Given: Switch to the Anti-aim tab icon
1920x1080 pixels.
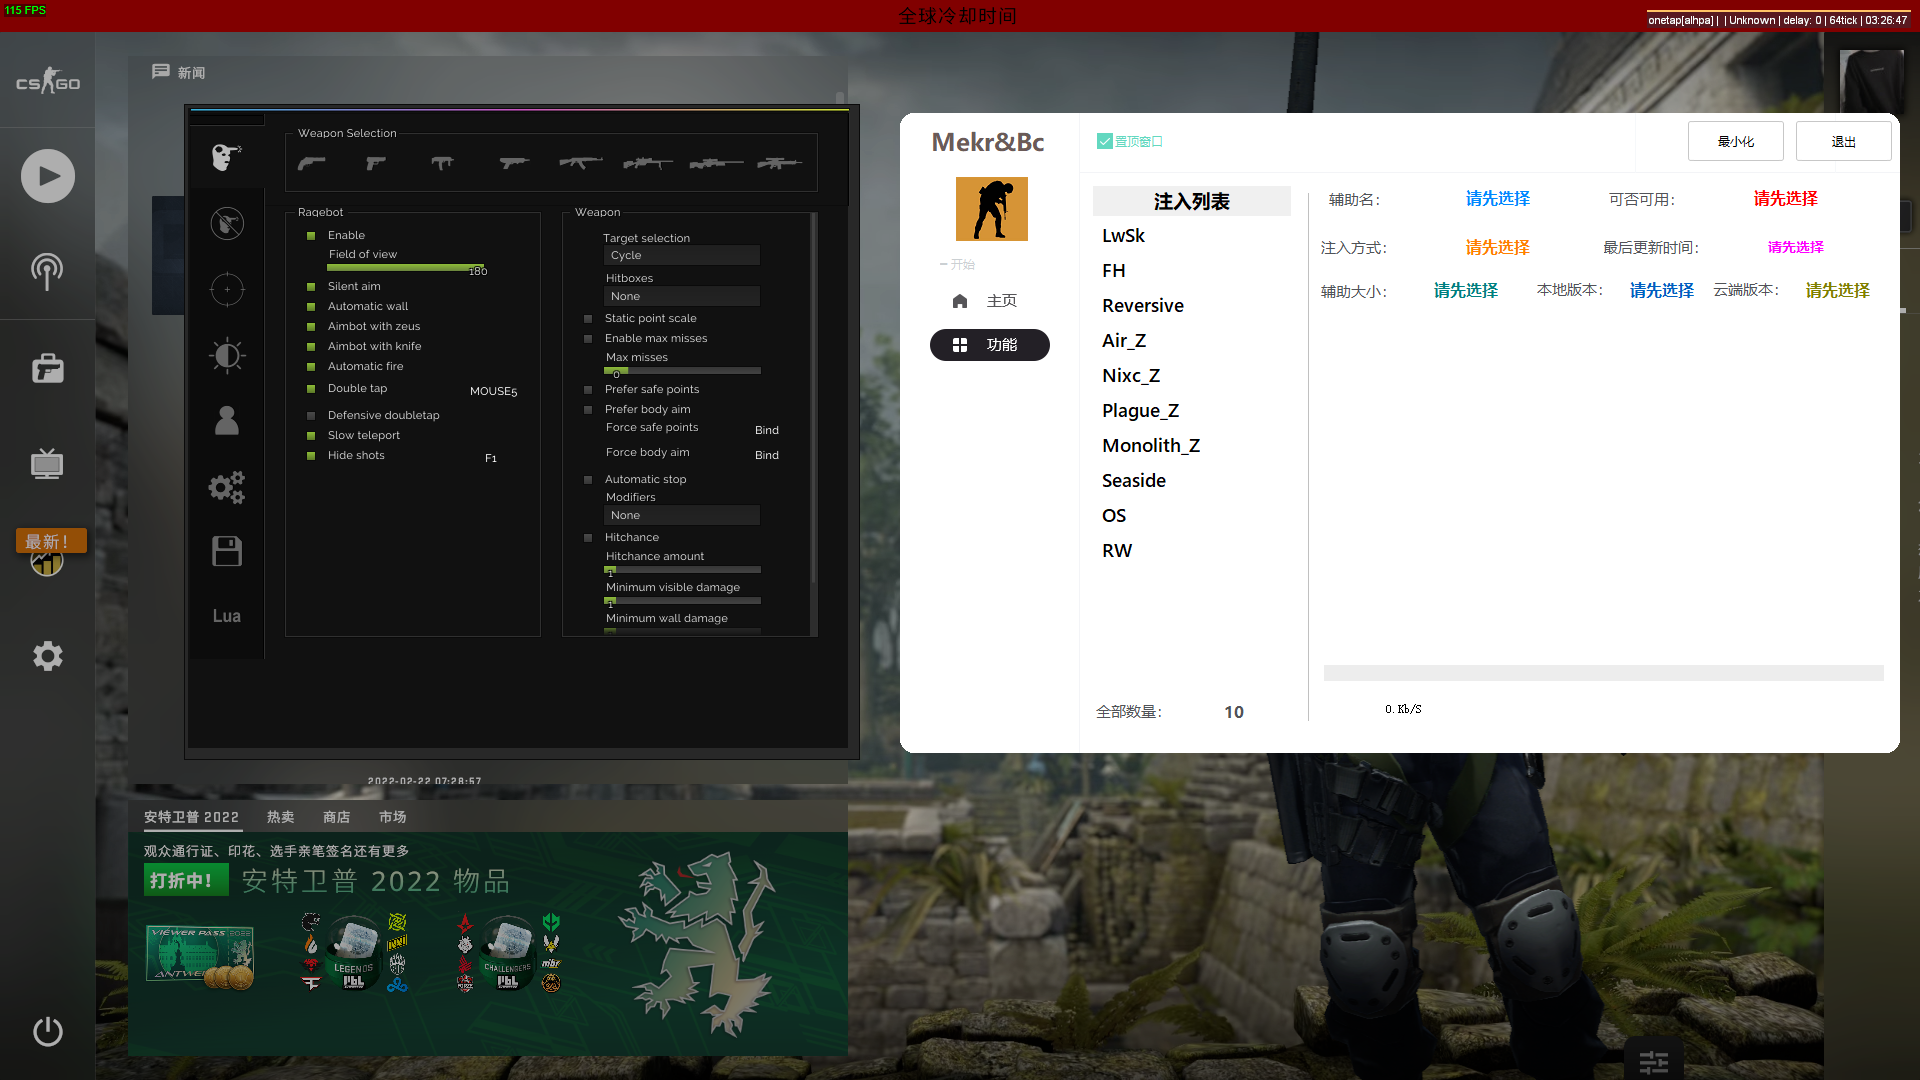Looking at the screenshot, I should (x=226, y=223).
